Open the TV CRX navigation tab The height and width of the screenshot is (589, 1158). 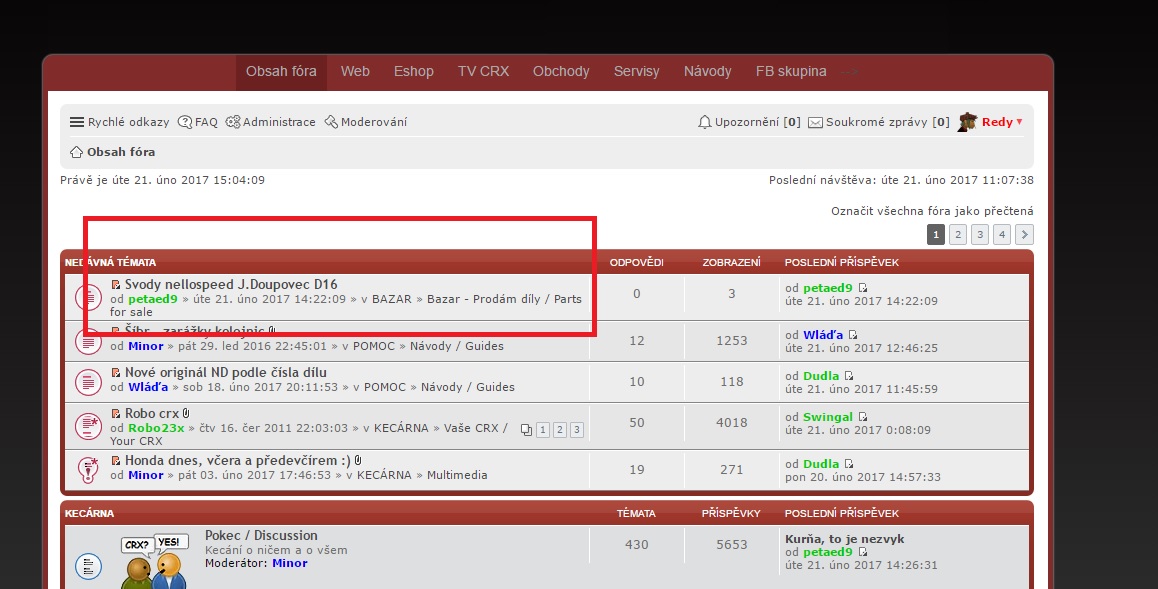[483, 71]
